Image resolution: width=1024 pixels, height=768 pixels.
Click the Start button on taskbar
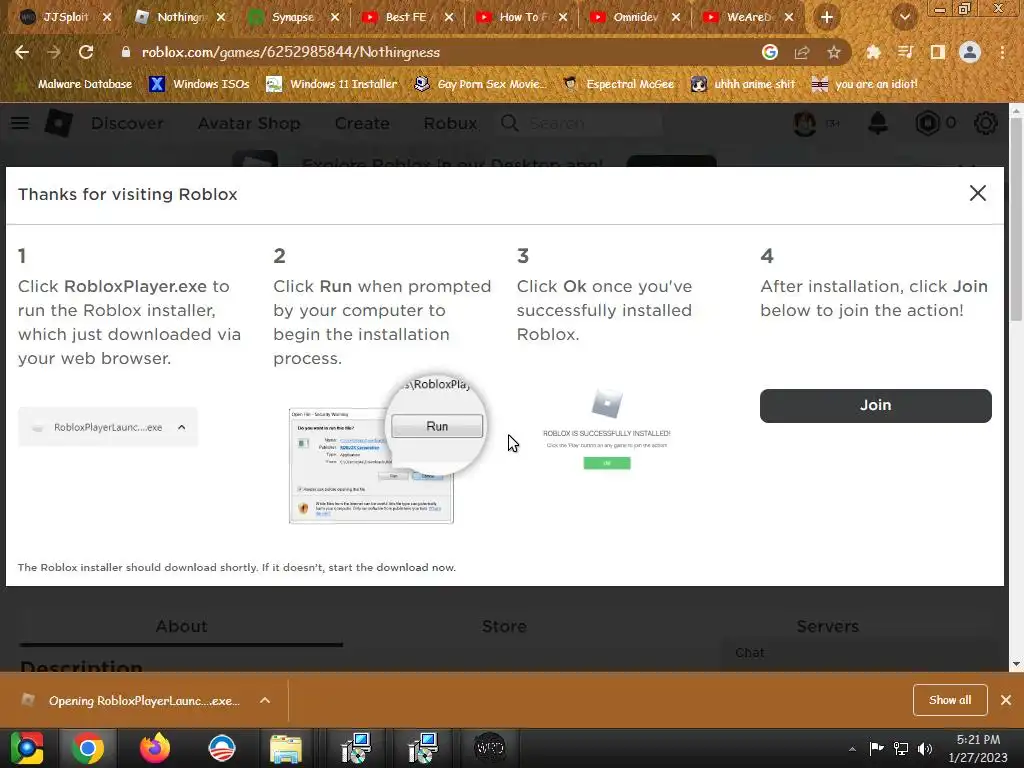26,748
